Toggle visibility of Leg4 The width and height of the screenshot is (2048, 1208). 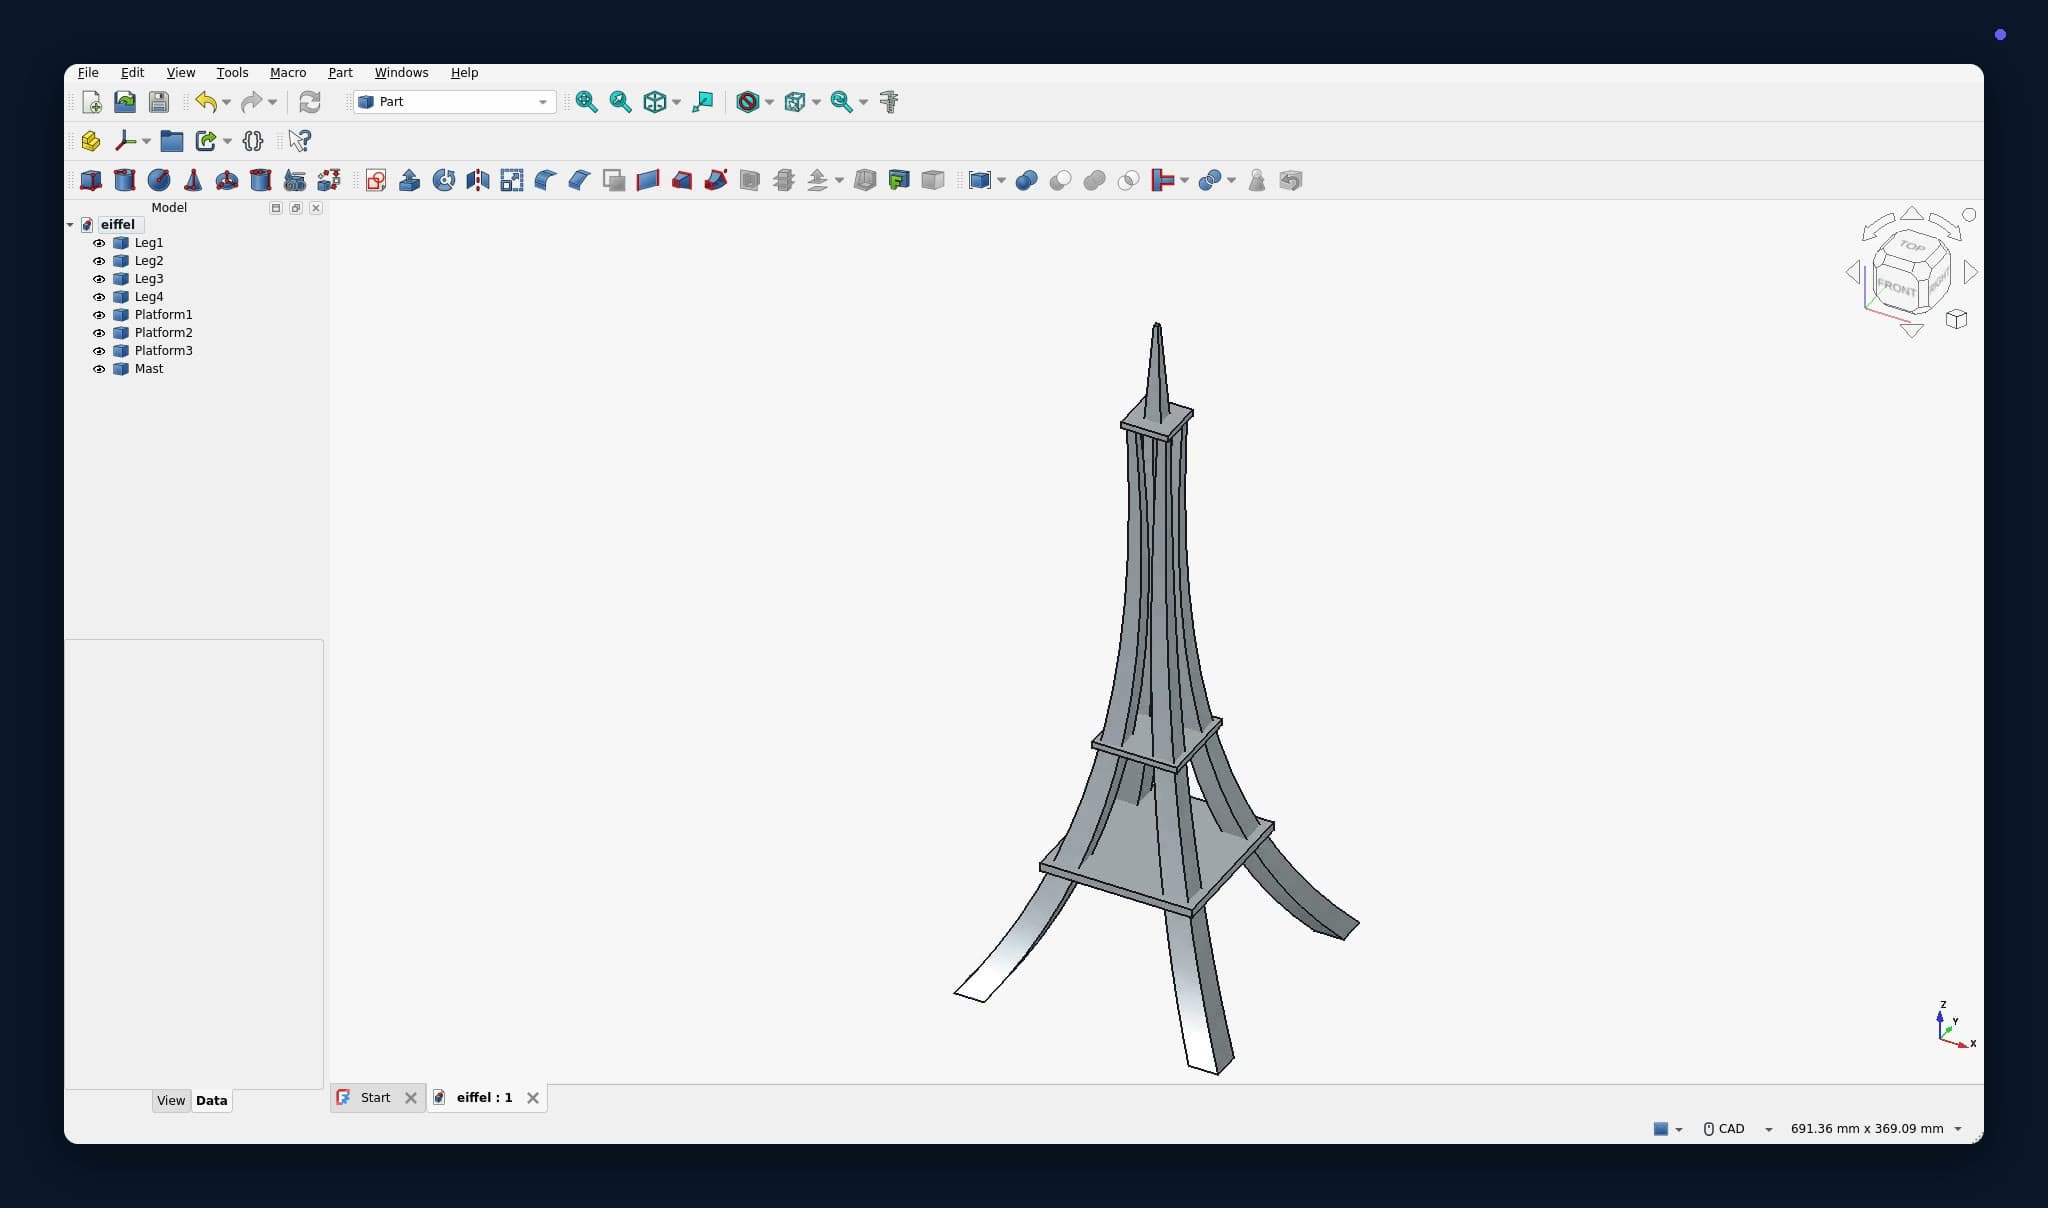click(x=99, y=297)
